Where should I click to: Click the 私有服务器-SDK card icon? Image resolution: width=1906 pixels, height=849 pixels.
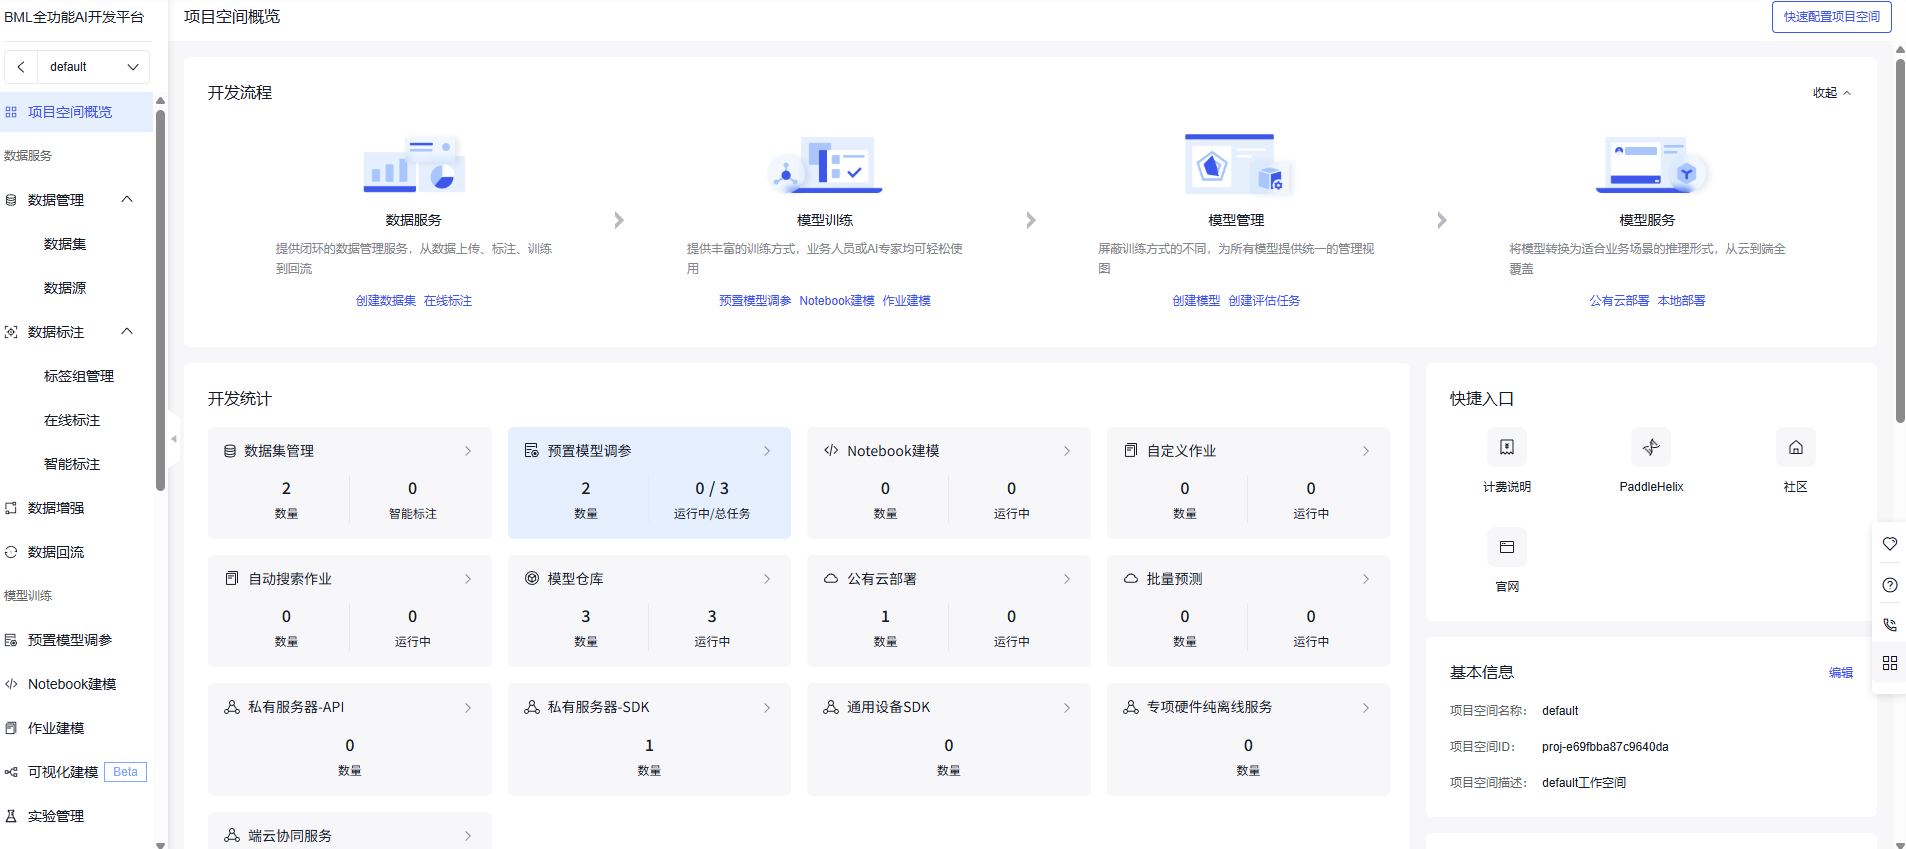pyautogui.click(x=532, y=707)
